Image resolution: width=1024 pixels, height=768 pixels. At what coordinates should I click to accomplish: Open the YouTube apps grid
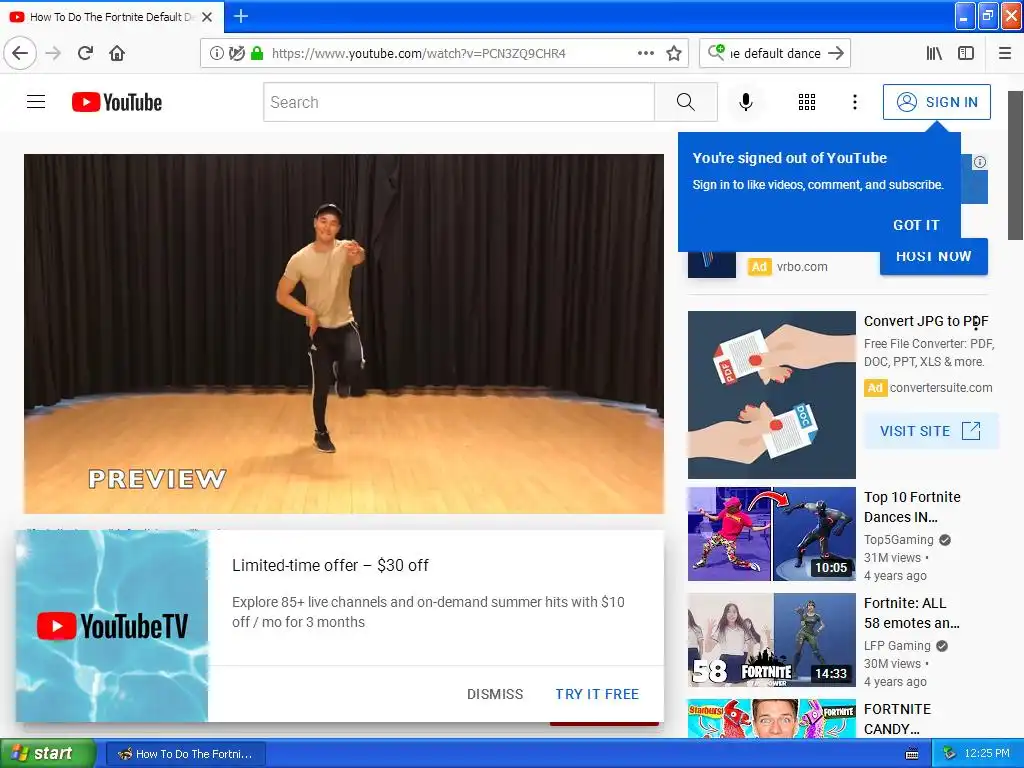(x=807, y=102)
